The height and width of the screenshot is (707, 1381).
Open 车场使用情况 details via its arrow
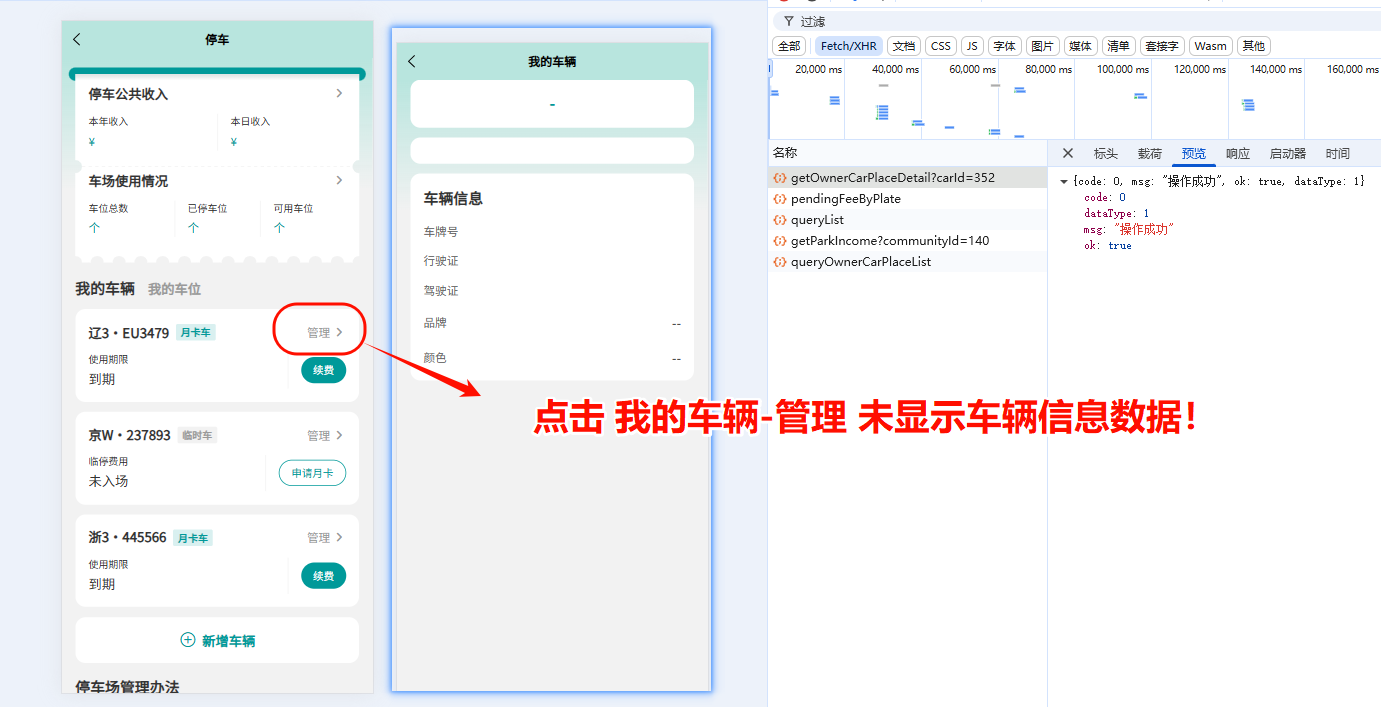tap(339, 182)
